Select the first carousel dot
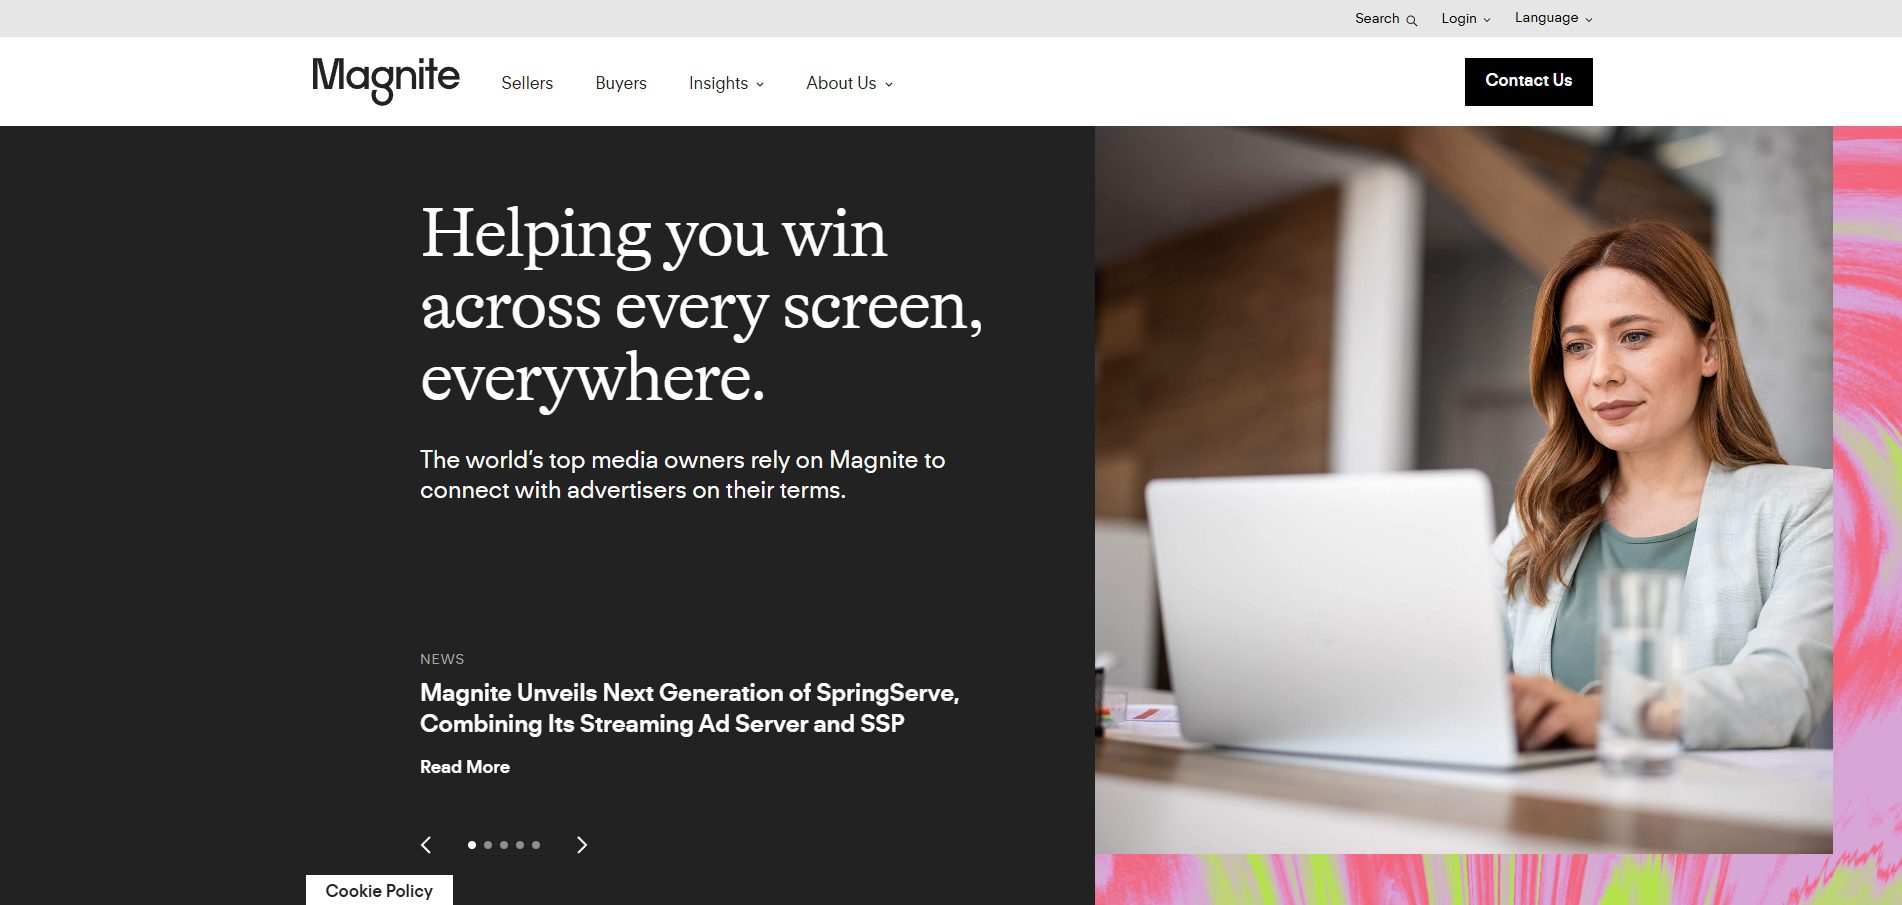This screenshot has height=905, width=1902. tap(472, 845)
